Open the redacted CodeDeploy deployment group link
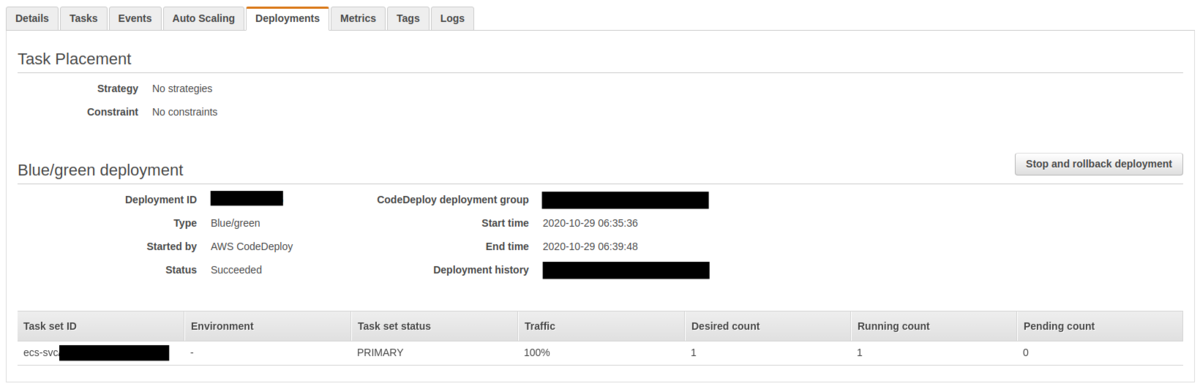The width and height of the screenshot is (1200, 389). click(625, 200)
